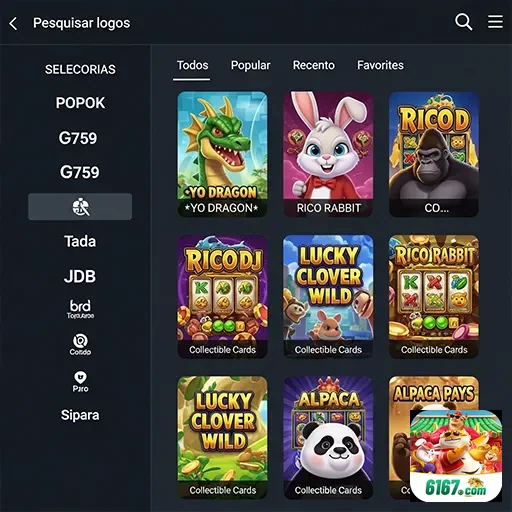The image size is (512, 512).
Task: Select the Tada provider
Action: [80, 241]
